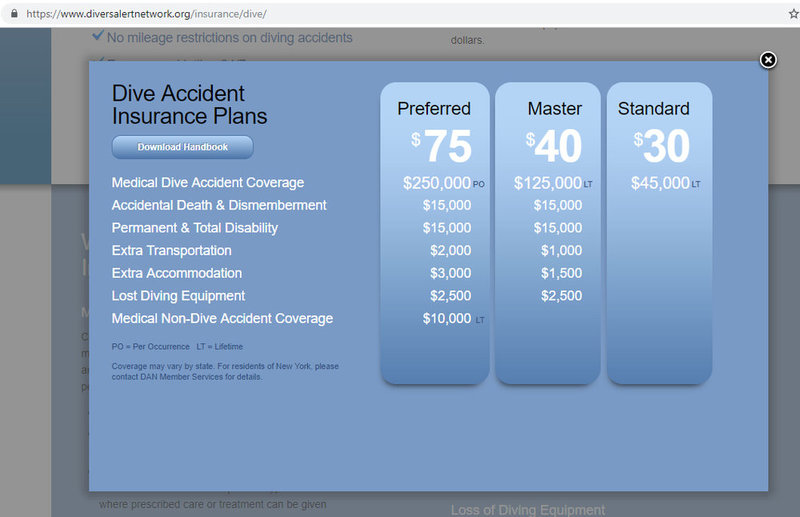The height and width of the screenshot is (517, 800).
Task: Close the insurance plans popup
Action: 768,60
